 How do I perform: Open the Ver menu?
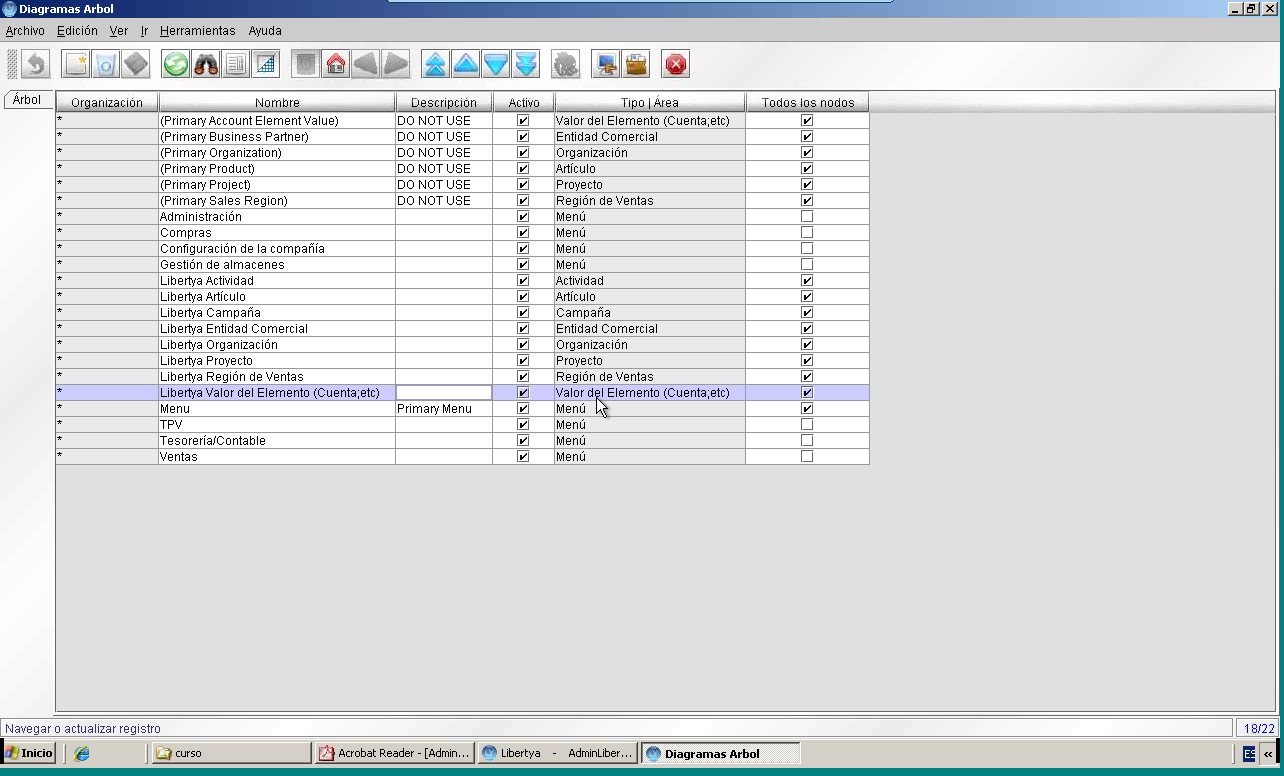119,31
